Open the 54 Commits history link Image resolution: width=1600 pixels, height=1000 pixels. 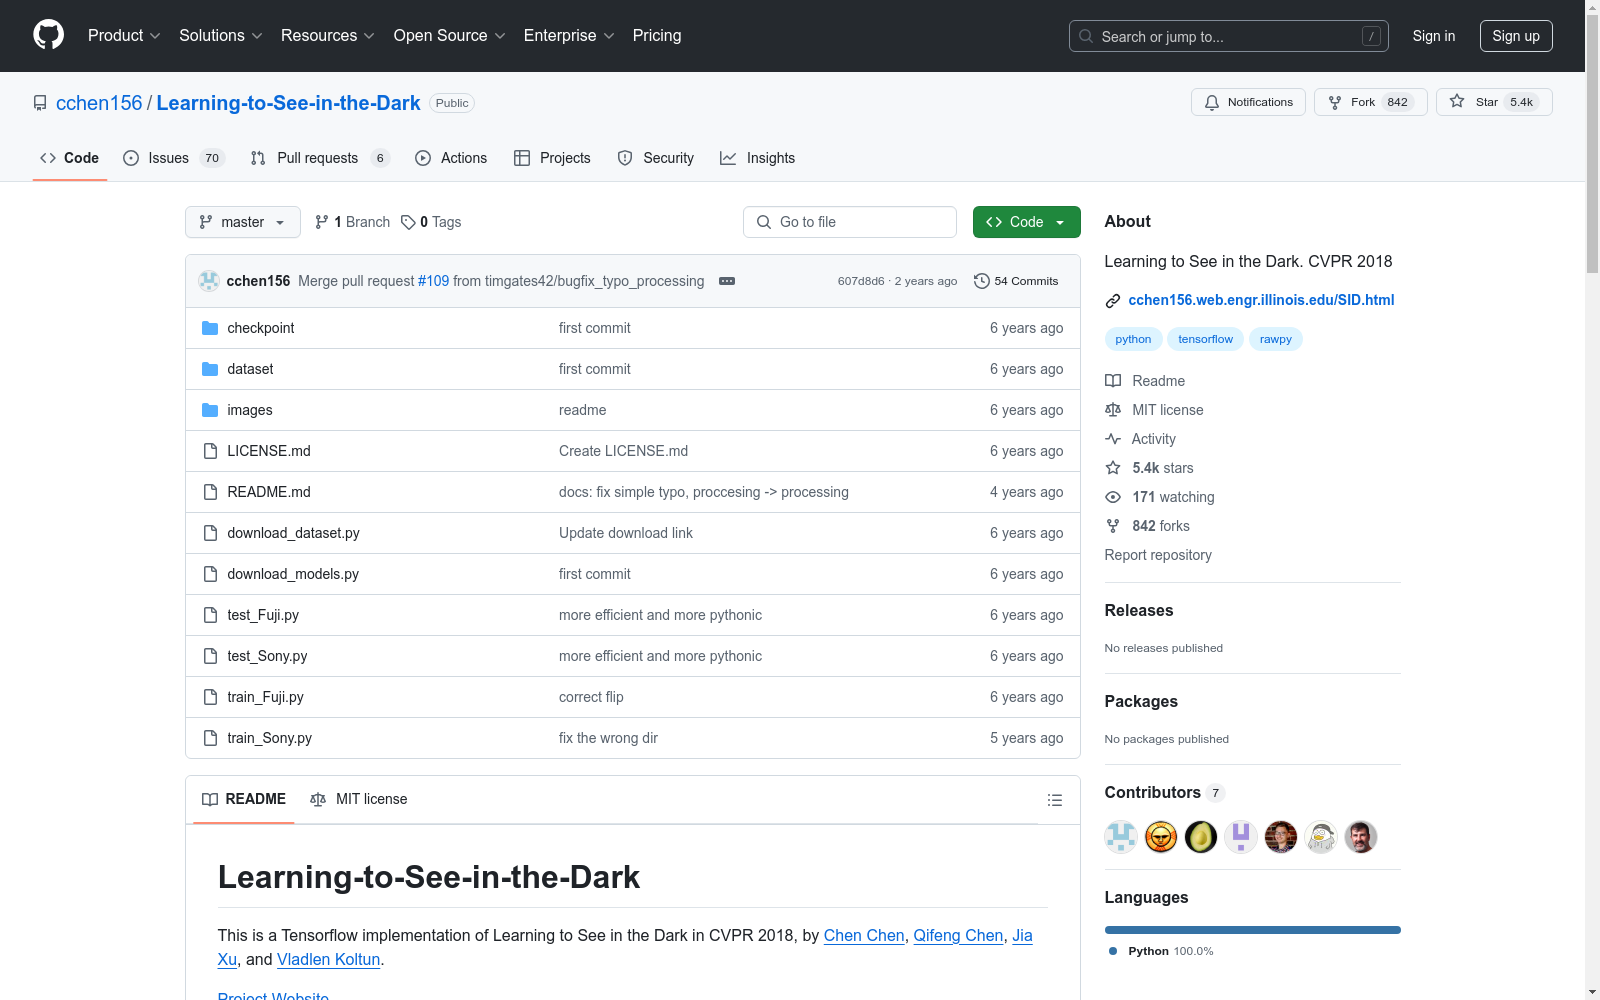[x=1016, y=281]
